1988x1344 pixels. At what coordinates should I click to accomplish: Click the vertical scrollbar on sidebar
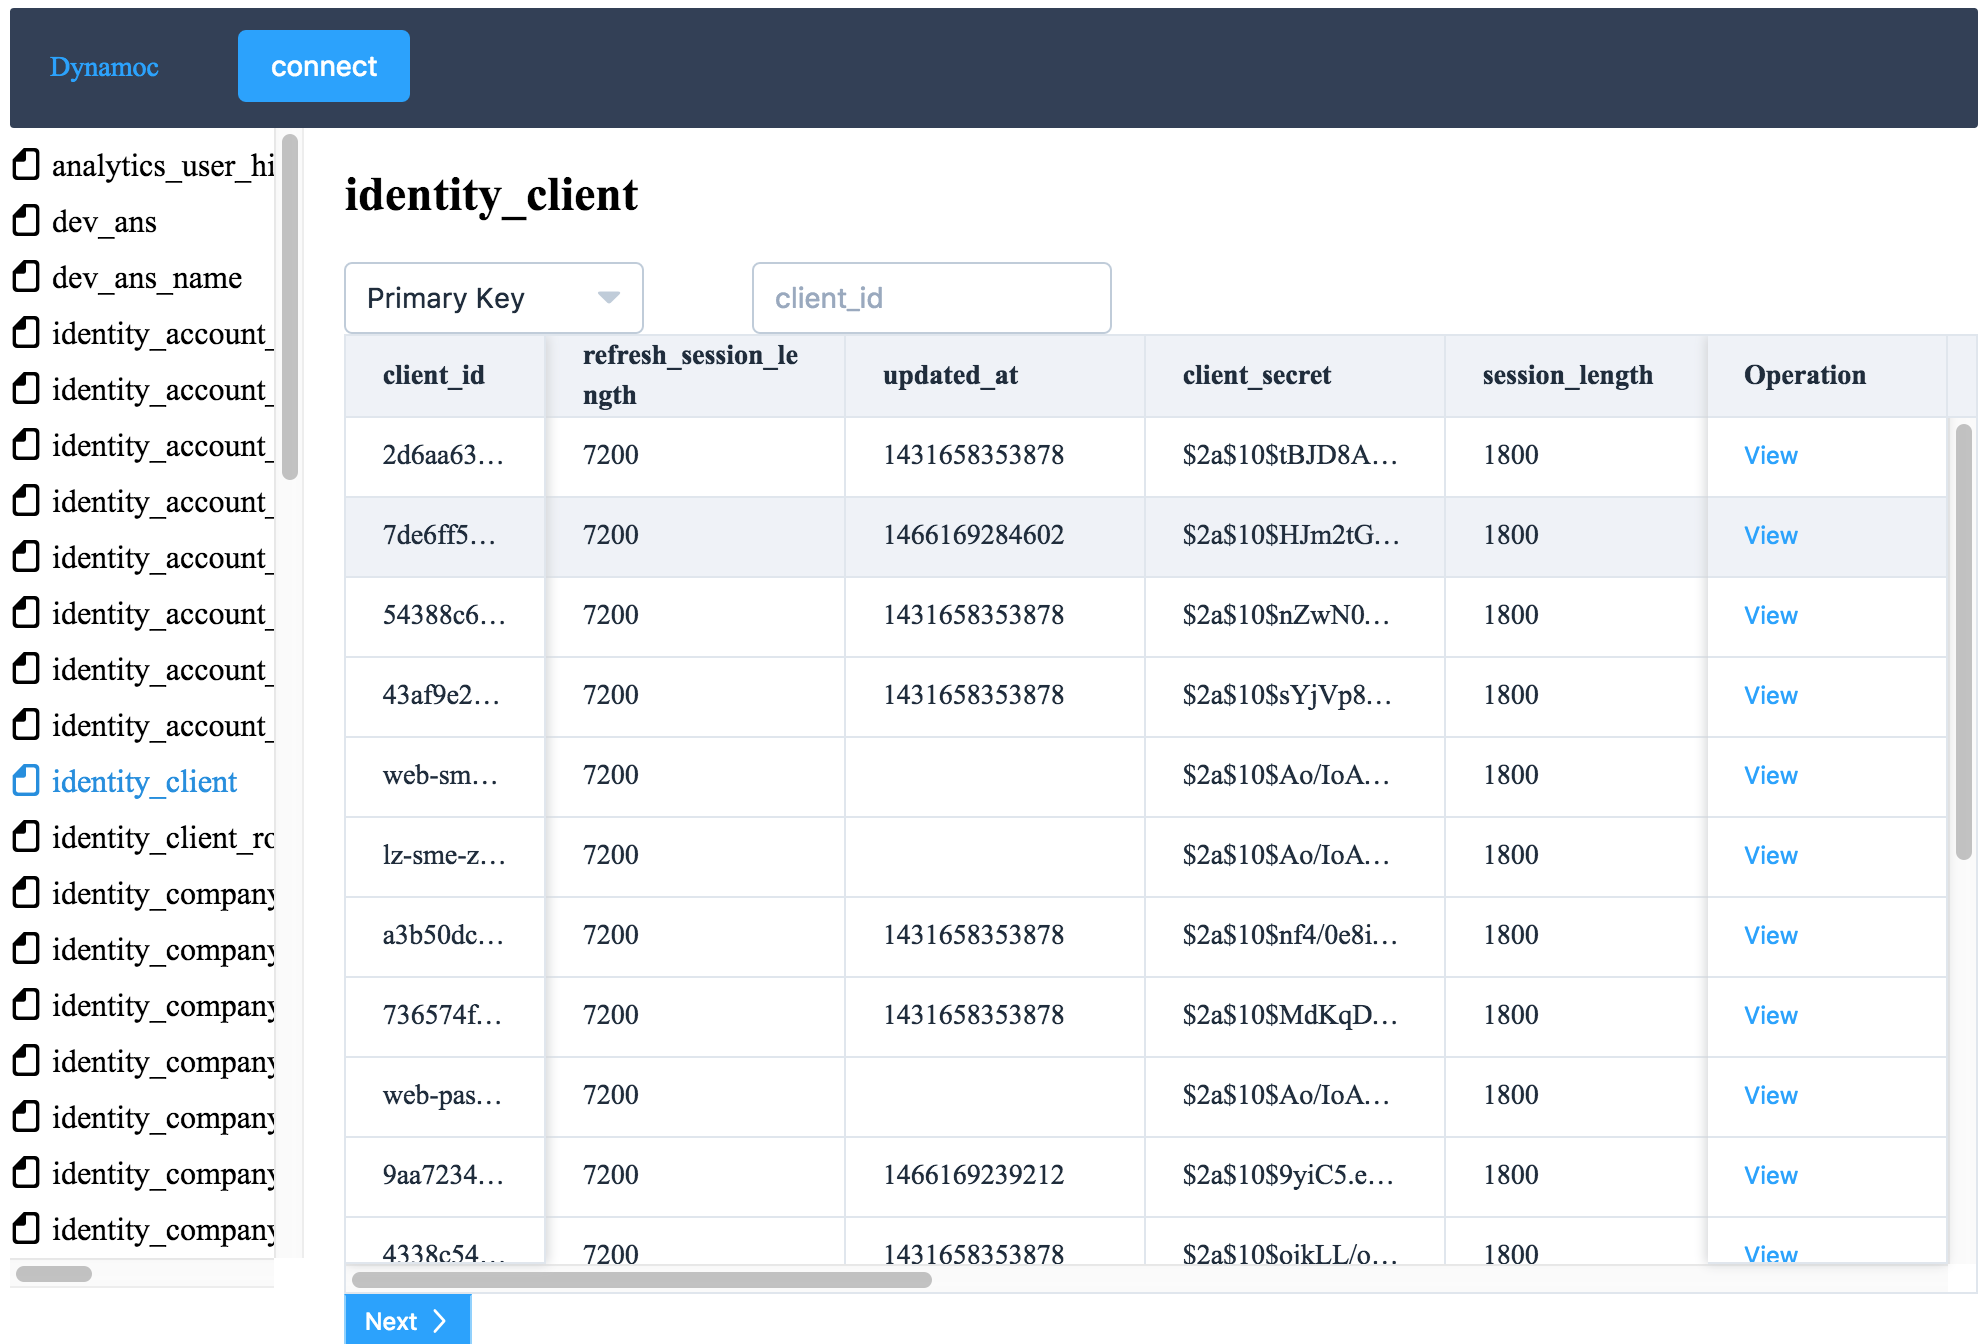coord(295,302)
